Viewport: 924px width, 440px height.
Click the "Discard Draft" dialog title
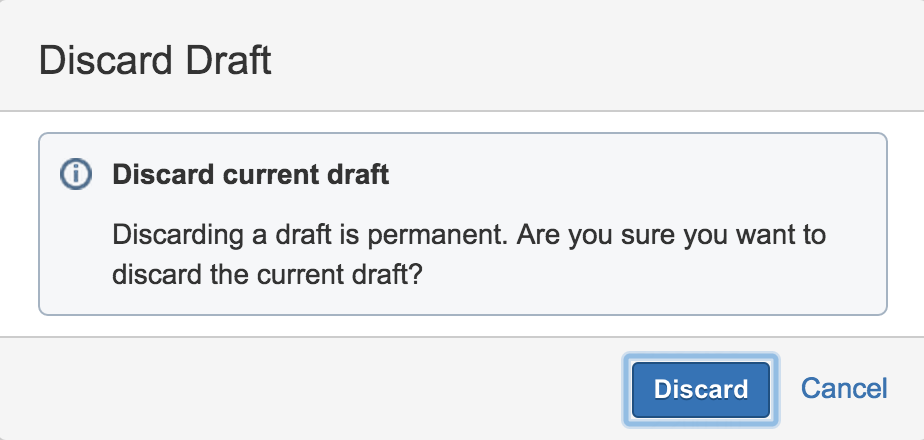pyautogui.click(x=155, y=60)
